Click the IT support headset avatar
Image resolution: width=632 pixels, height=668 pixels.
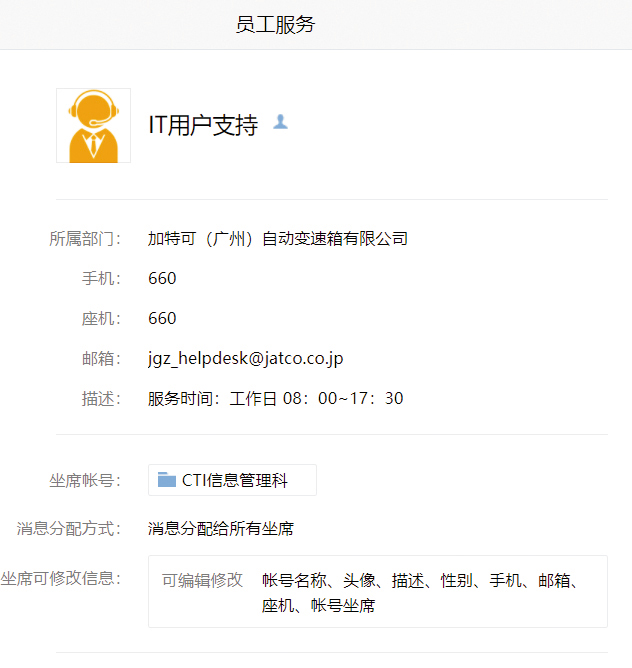pos(93,125)
